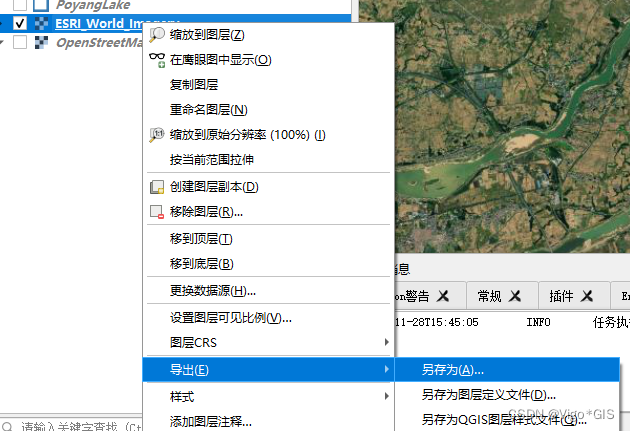Image resolution: width=630 pixels, height=431 pixels.
Task: Click the zoom to layer magnifier icon
Action: point(157,35)
